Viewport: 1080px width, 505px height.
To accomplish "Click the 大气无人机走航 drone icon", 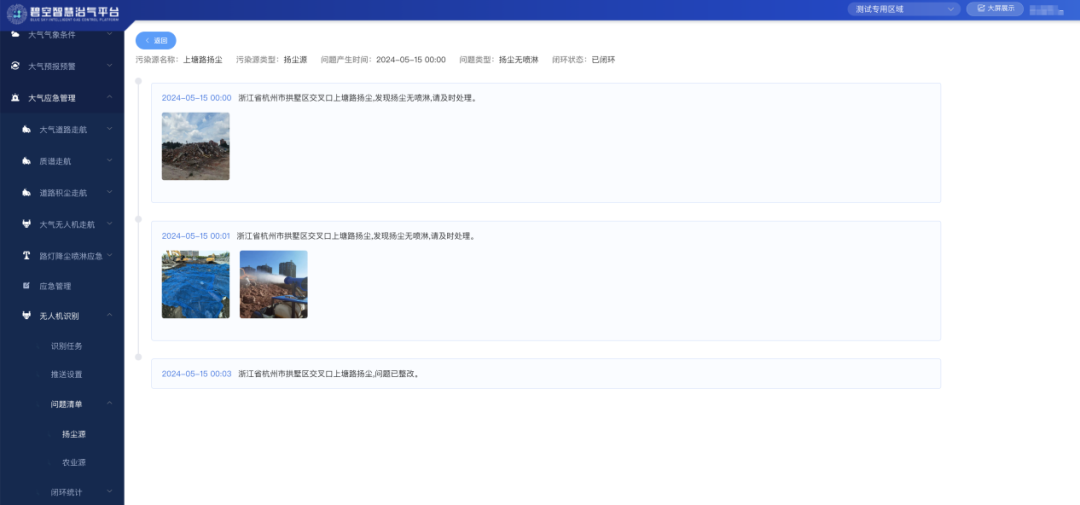I will tap(27, 224).
